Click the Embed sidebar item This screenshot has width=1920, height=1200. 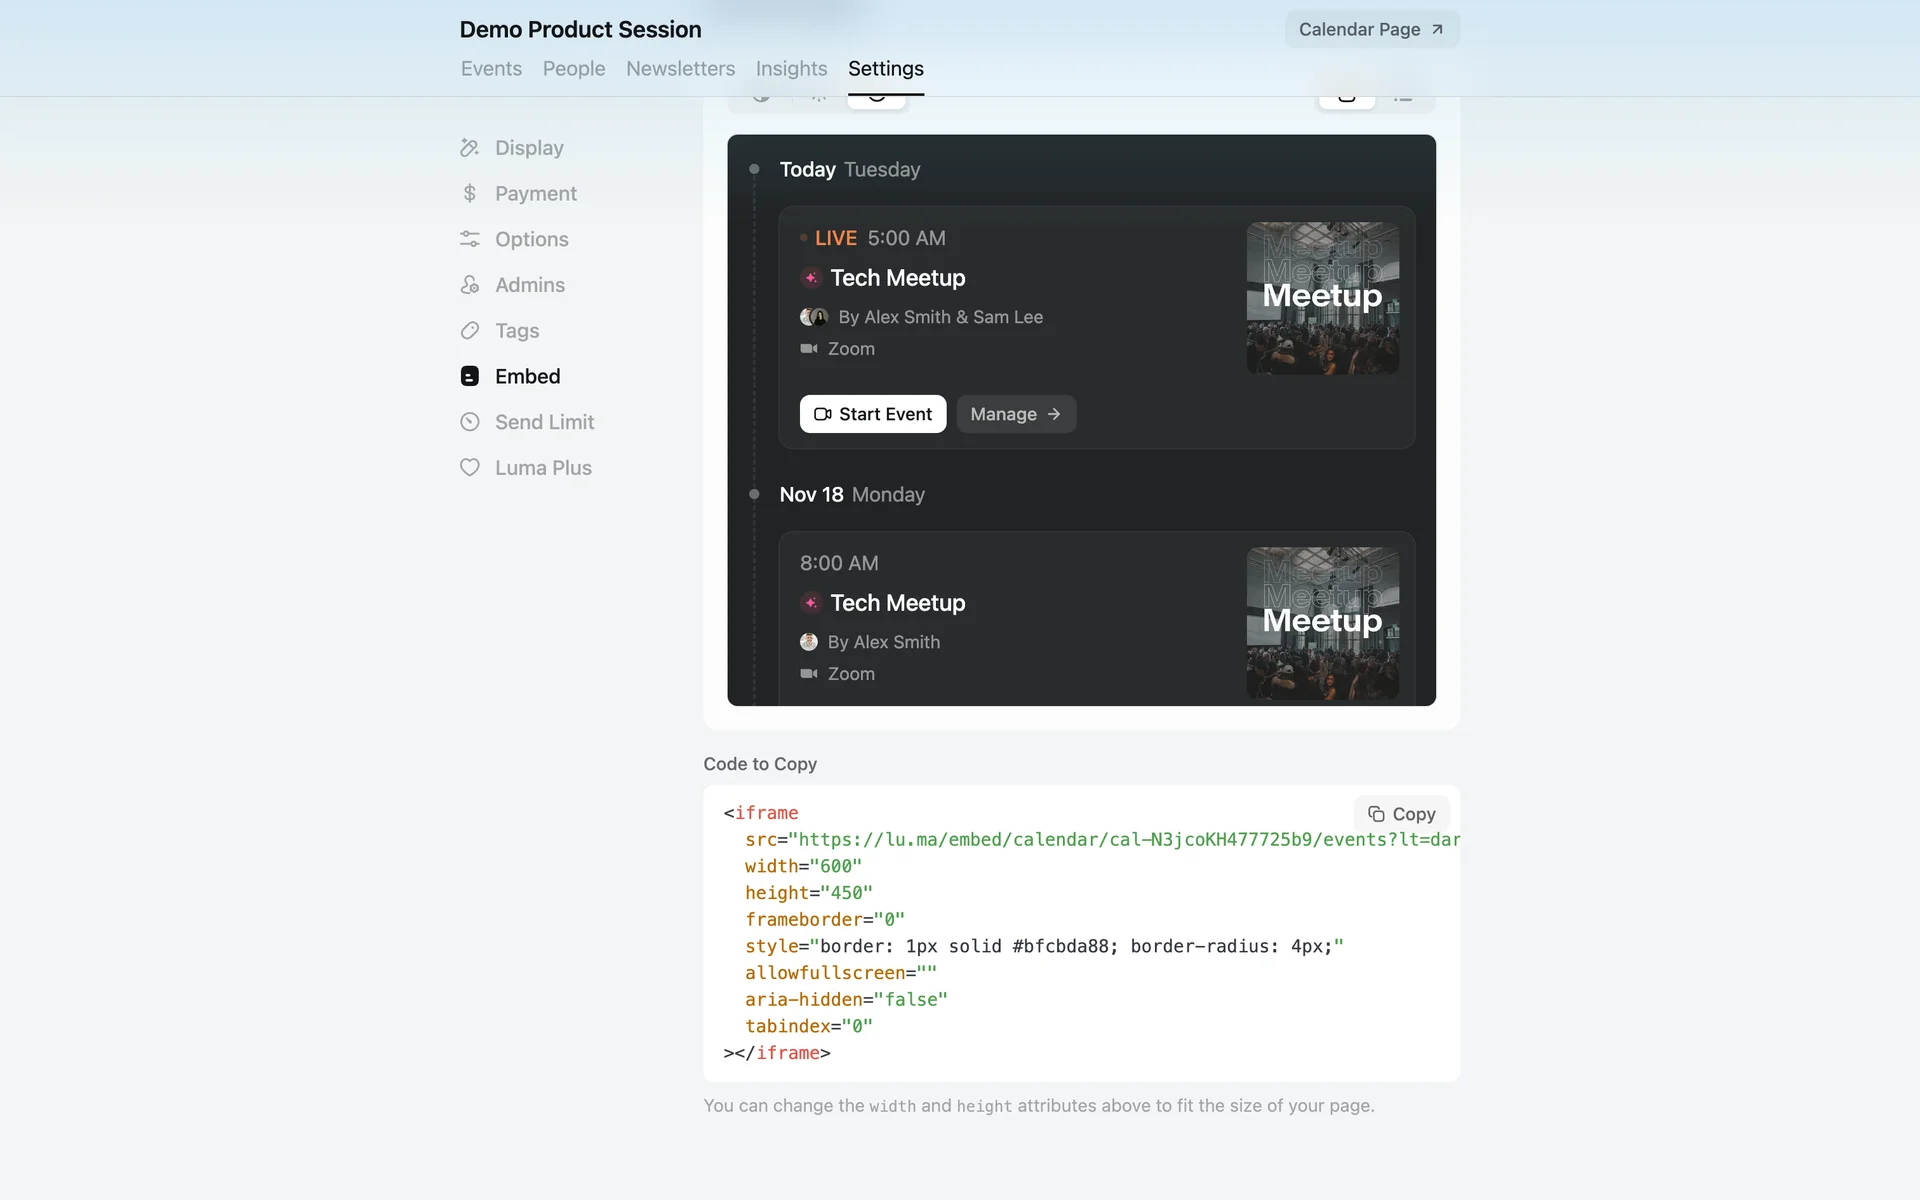[527, 377]
